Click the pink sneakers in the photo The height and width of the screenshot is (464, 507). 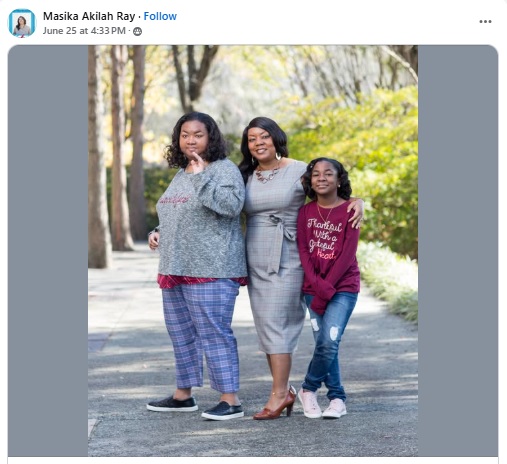click(322, 403)
